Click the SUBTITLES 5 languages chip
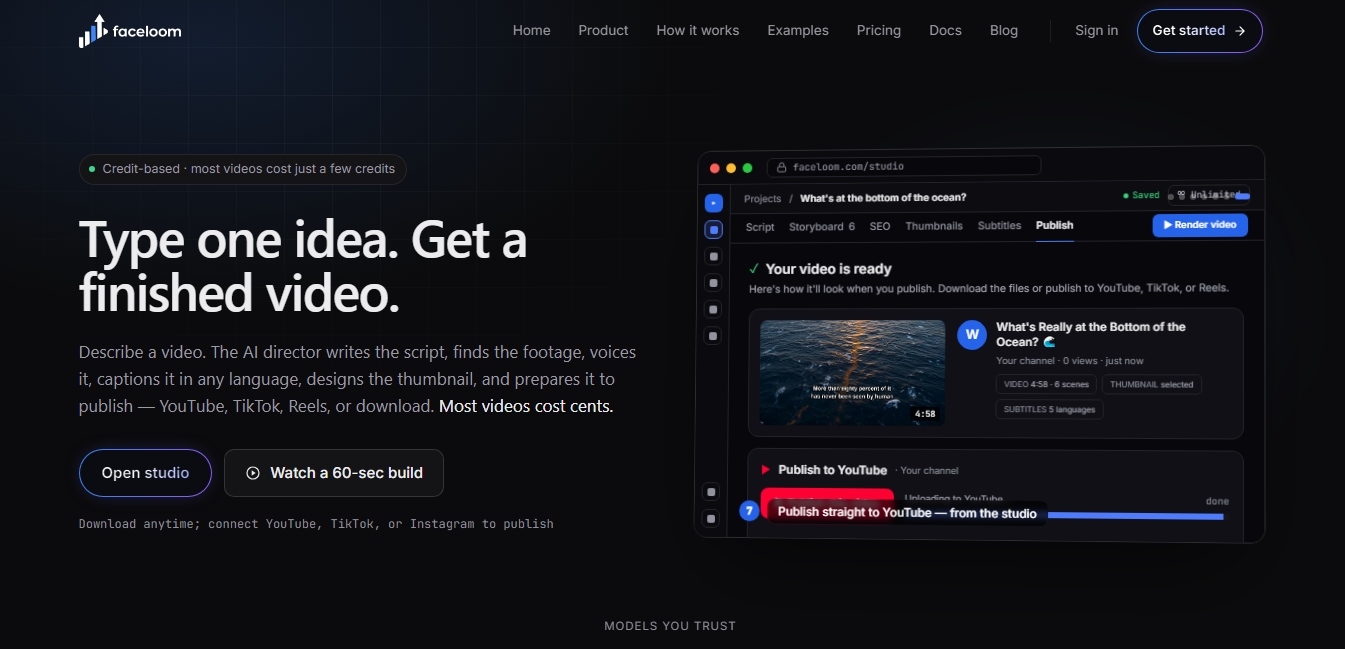Viewport: 1345px width, 649px height. pyautogui.click(x=1049, y=409)
